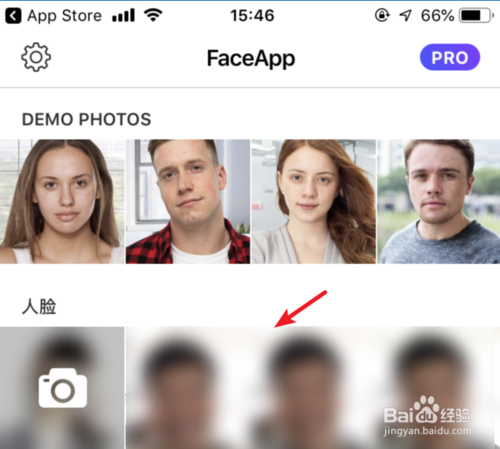Viewport: 500px width, 449px height.
Task: Tap the cellular signal bars icon
Action: (x=123, y=15)
